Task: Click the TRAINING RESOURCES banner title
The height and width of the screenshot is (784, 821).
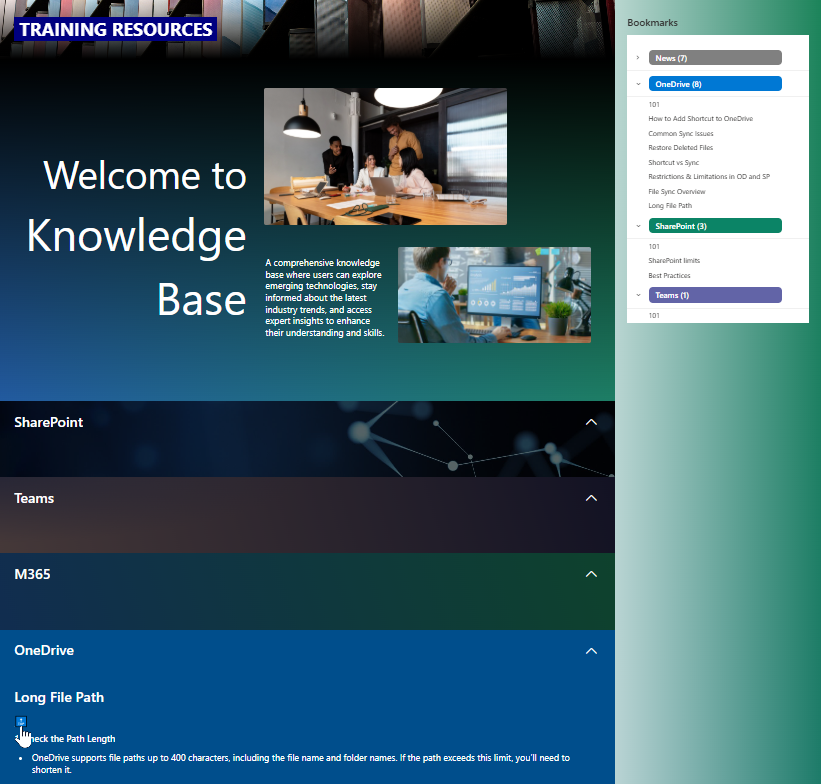Action: (x=116, y=29)
